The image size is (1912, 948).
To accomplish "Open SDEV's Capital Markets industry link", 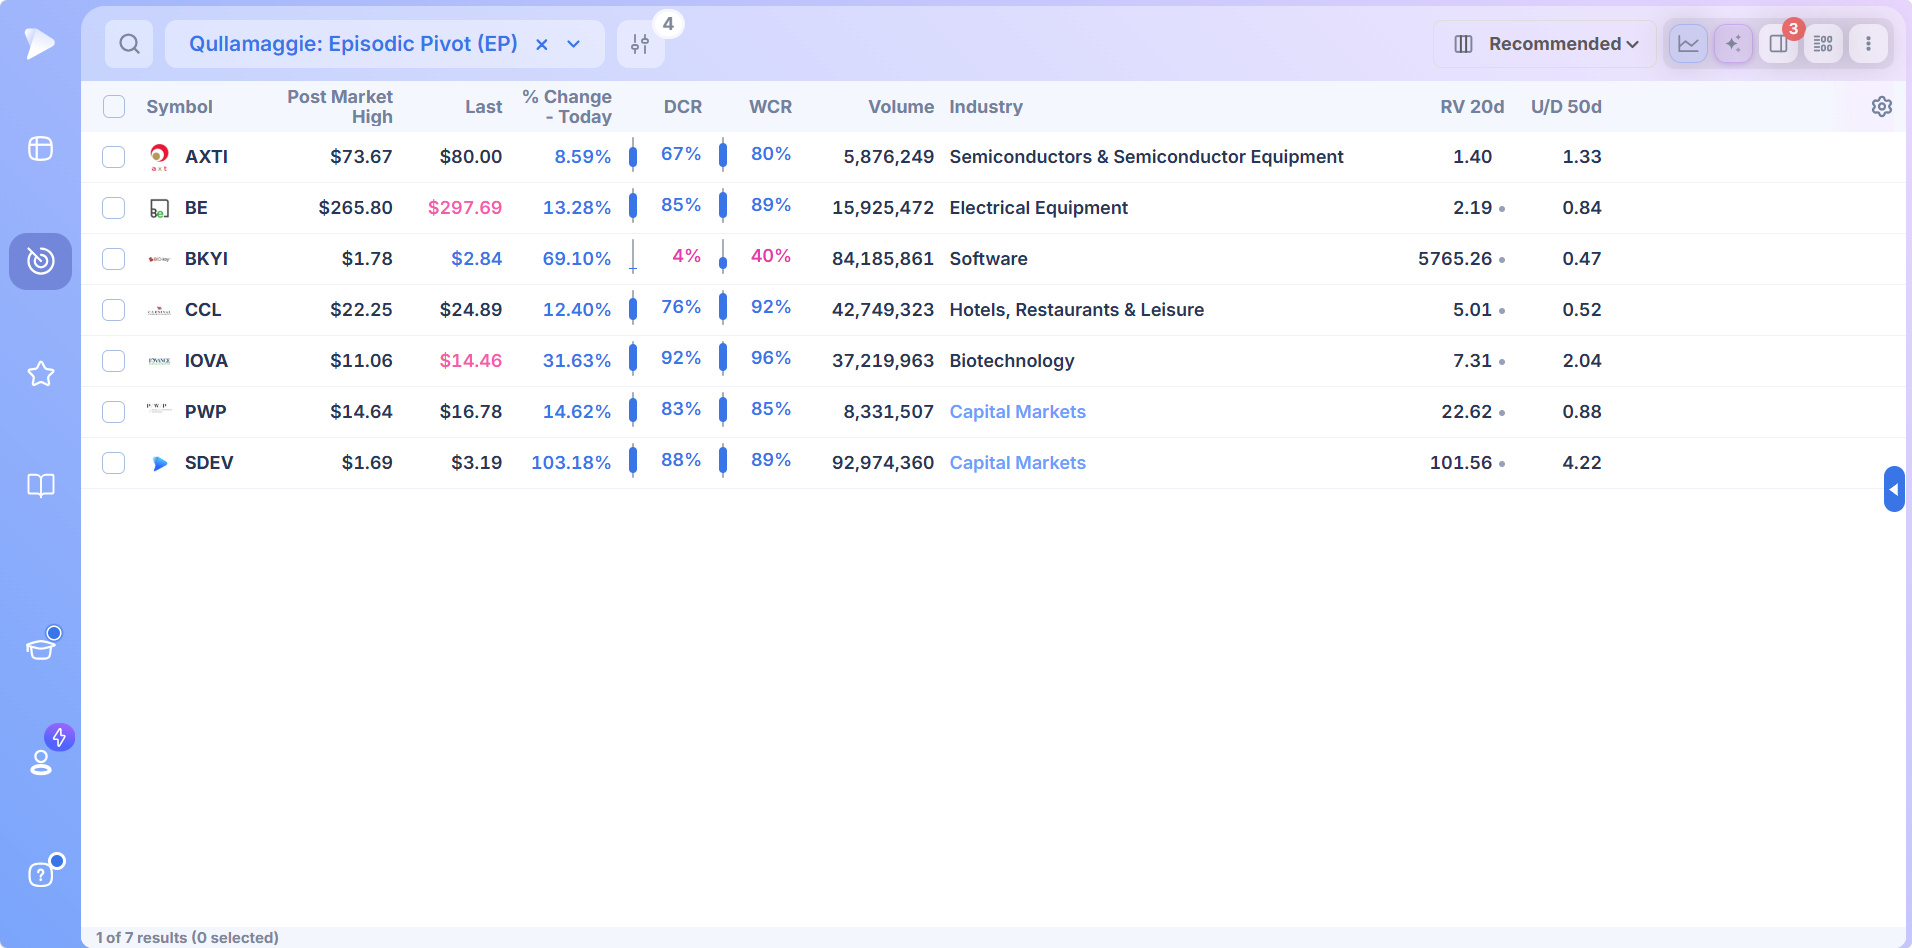I will pos(1017,463).
